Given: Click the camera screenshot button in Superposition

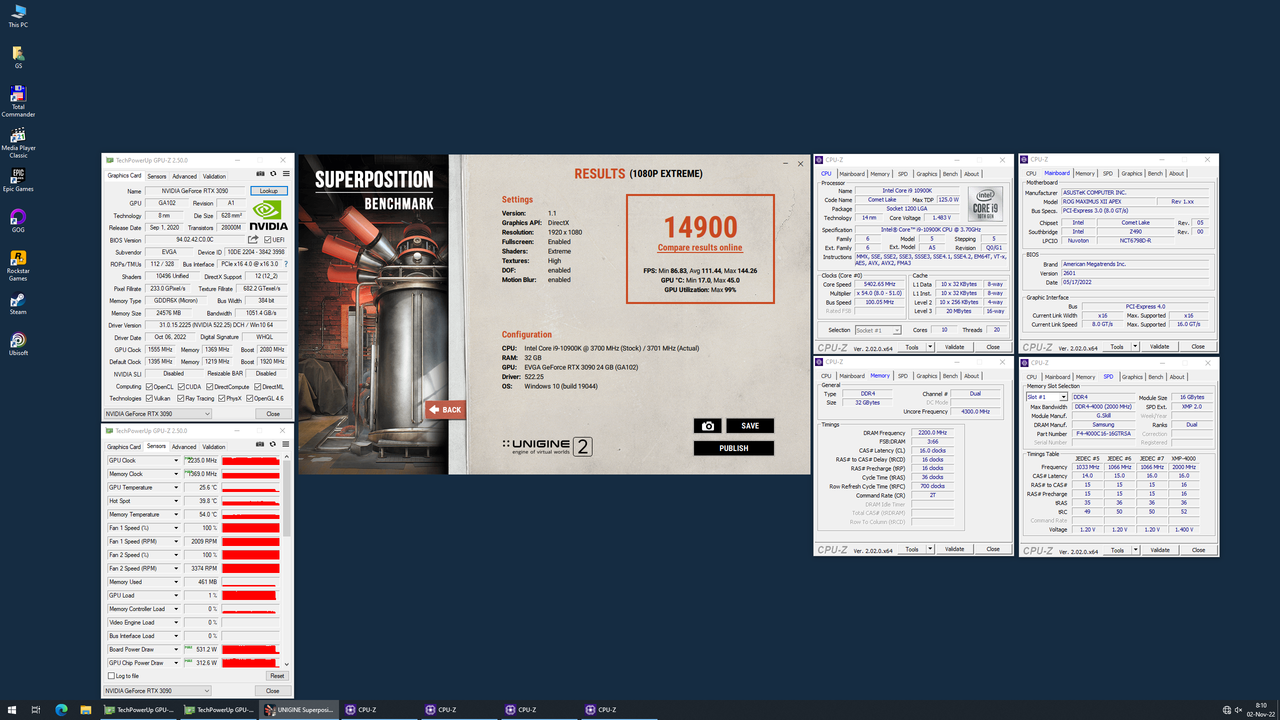Looking at the screenshot, I should tap(708, 426).
